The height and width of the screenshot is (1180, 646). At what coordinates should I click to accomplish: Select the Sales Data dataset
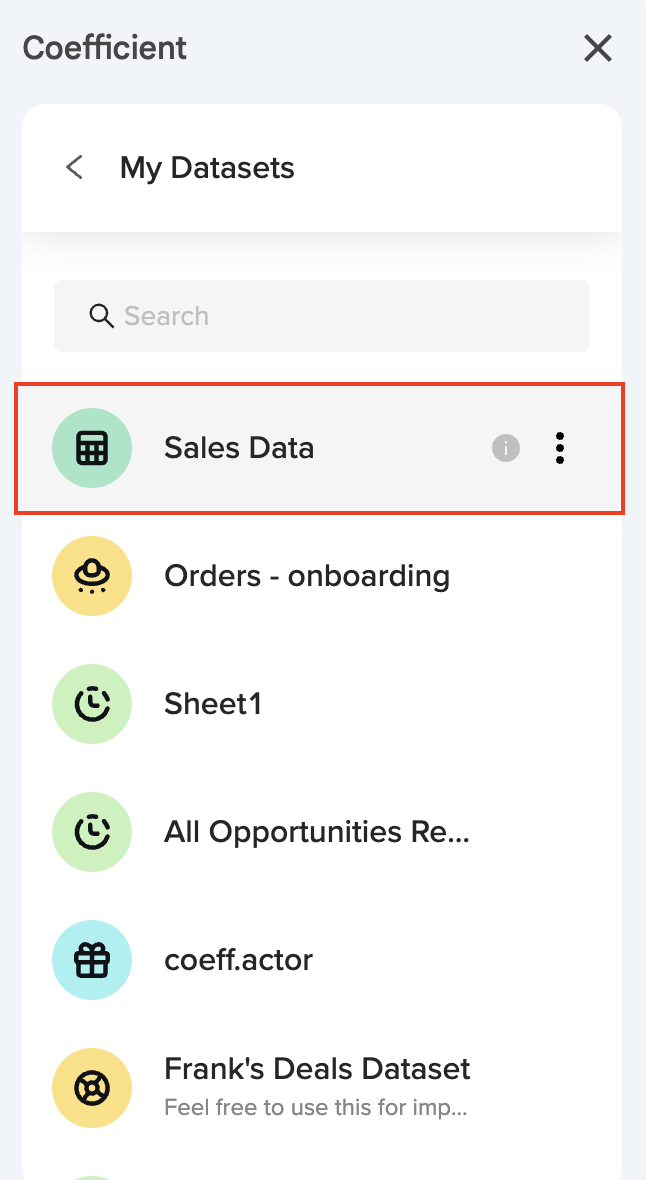click(239, 448)
